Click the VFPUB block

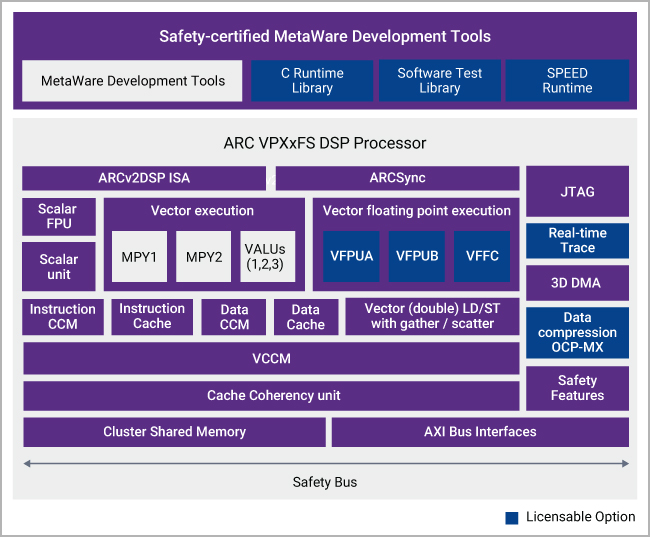(417, 256)
